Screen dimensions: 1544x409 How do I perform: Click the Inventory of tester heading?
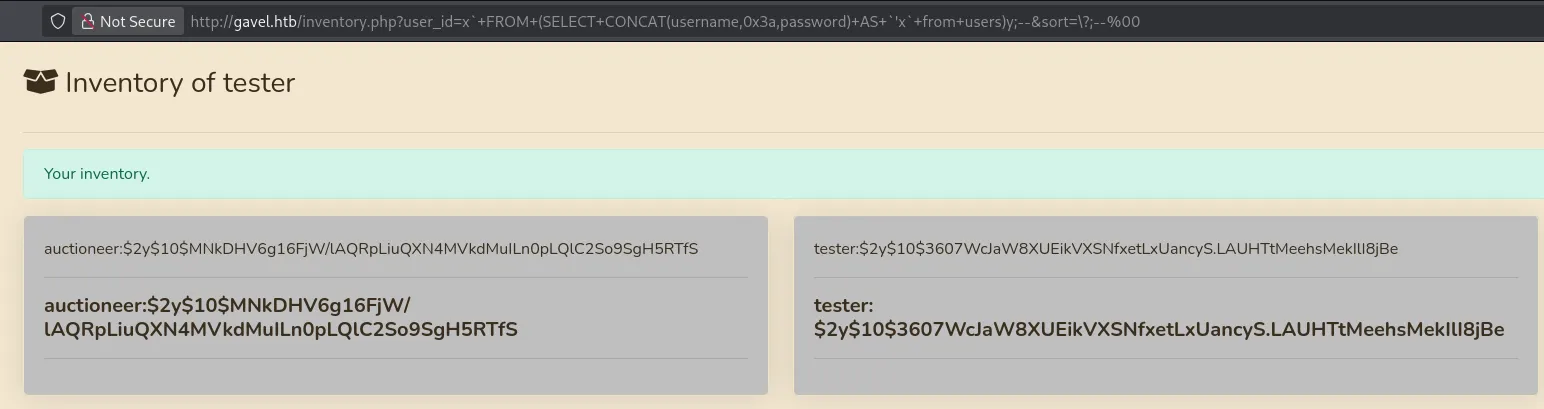coord(180,83)
